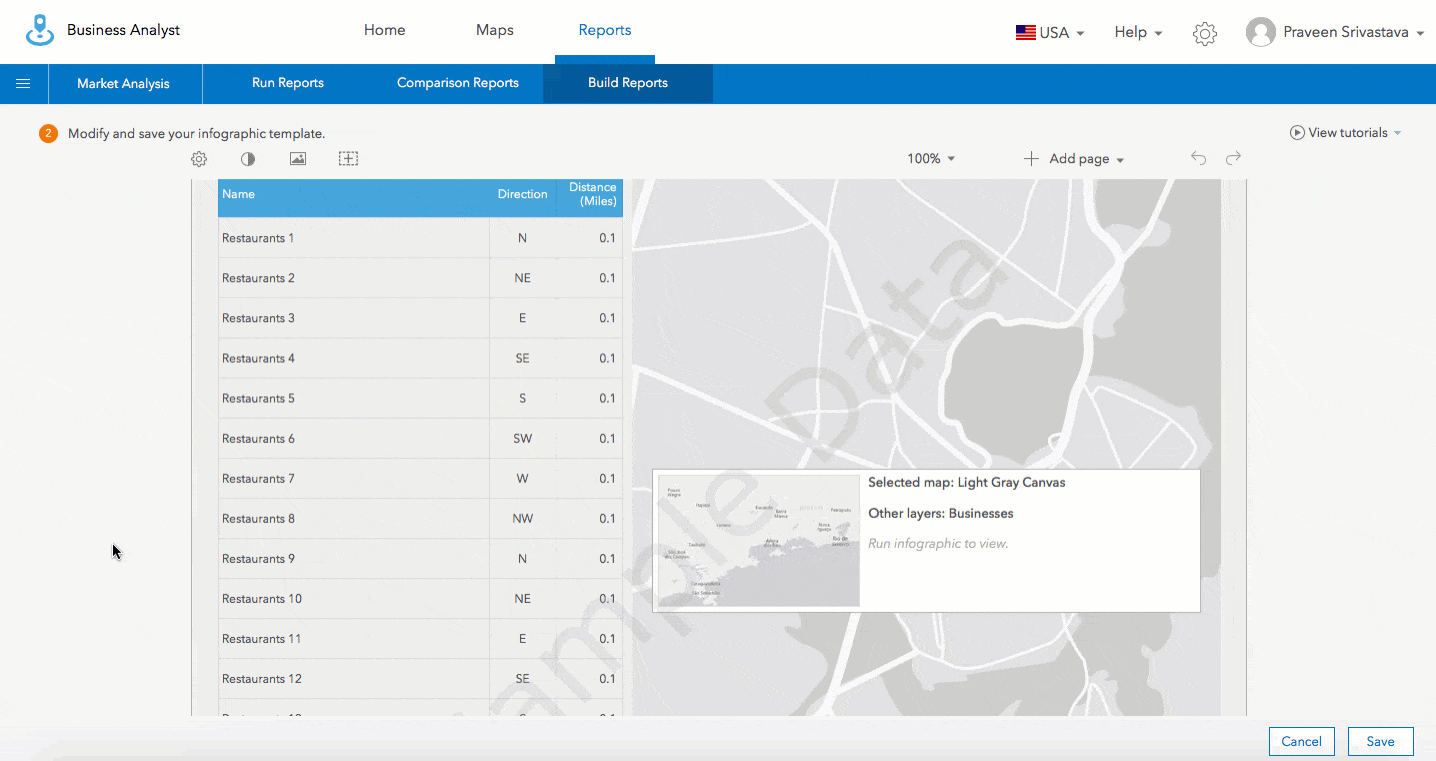Click the "S" direction of Restaurants 5

tap(522, 398)
